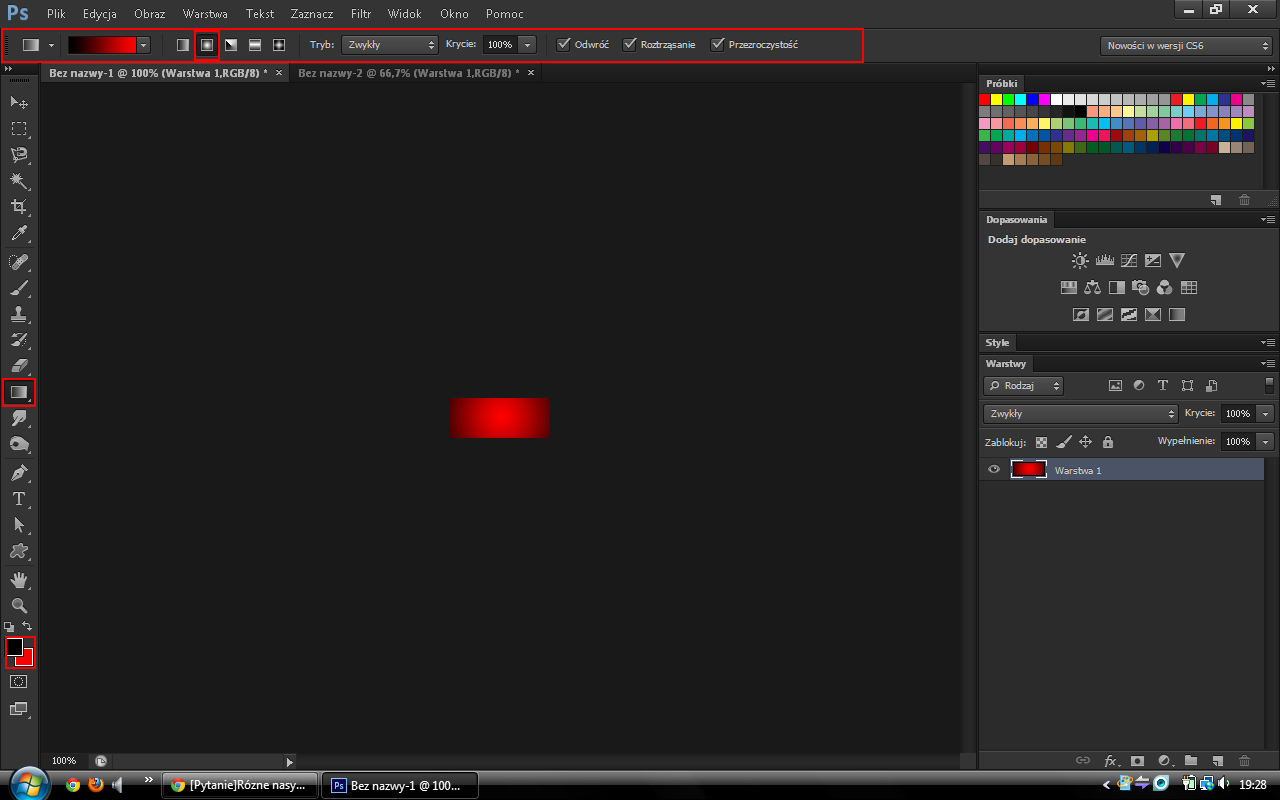Open the layer Krycie dropdown arrow
Image resolution: width=1280 pixels, height=800 pixels.
coord(1267,414)
